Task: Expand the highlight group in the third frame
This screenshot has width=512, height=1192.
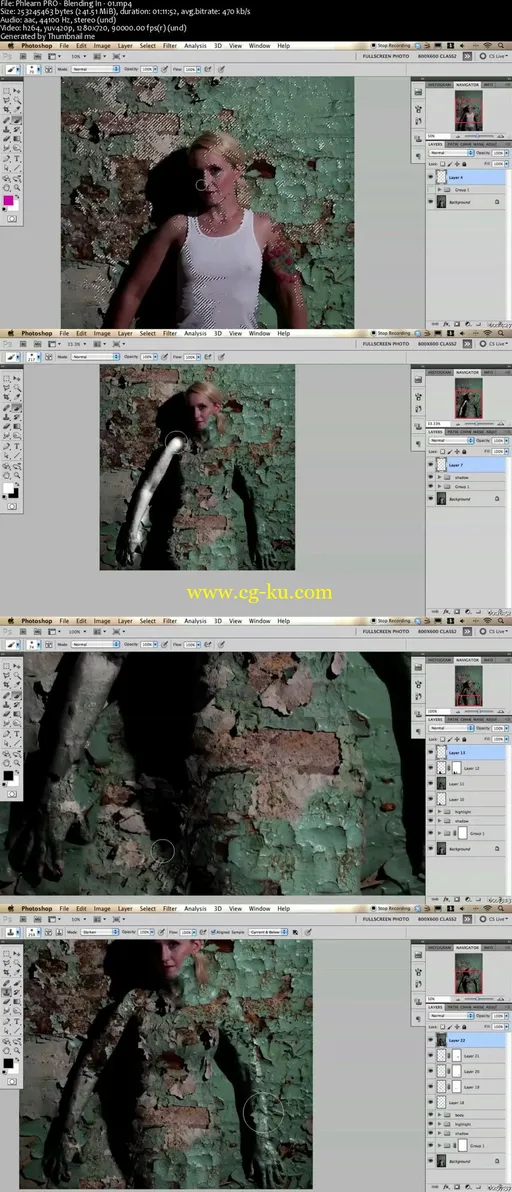Action: pos(439,812)
